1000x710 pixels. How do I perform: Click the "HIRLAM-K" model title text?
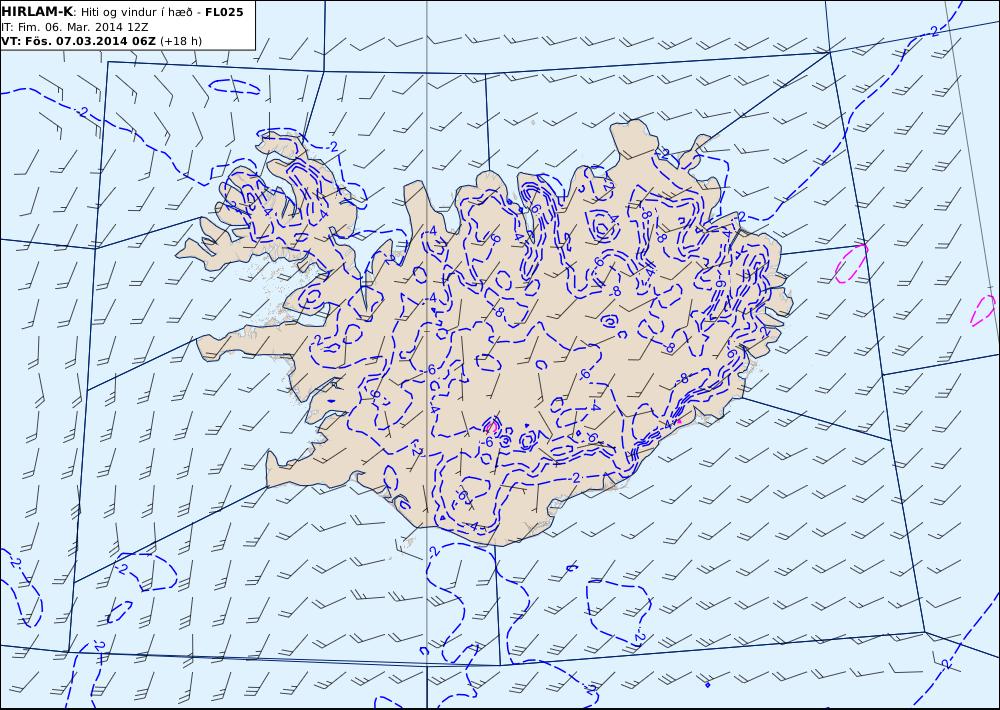click(37, 12)
